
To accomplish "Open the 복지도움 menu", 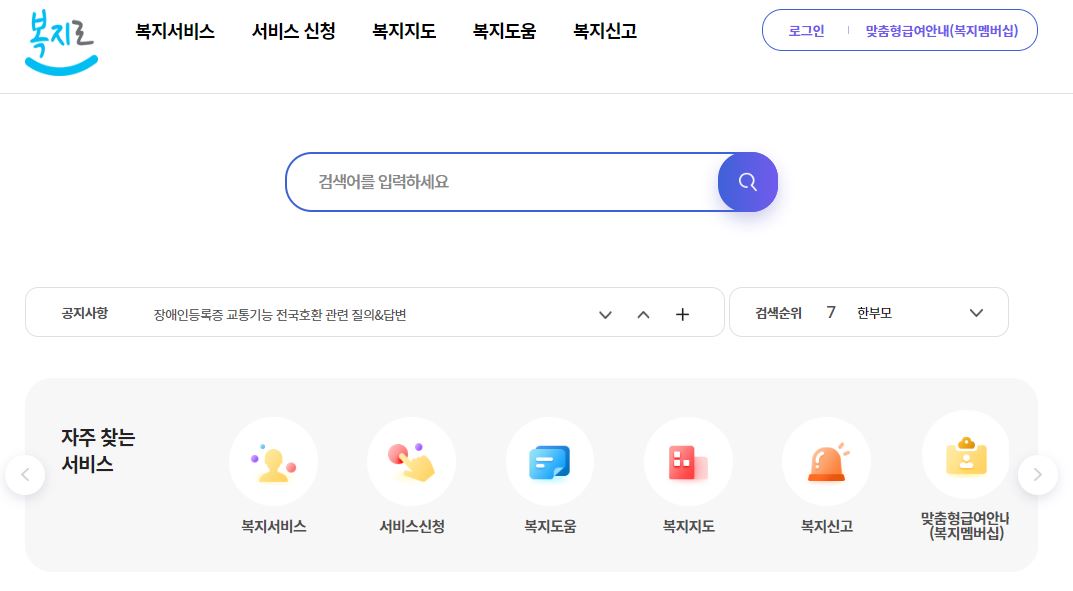I will (x=504, y=31).
